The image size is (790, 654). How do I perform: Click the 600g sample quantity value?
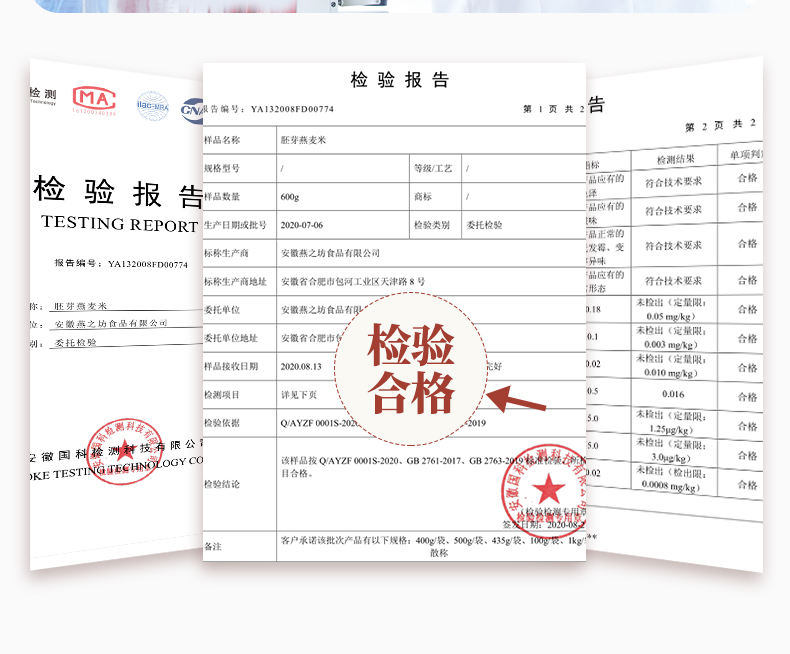click(290, 197)
